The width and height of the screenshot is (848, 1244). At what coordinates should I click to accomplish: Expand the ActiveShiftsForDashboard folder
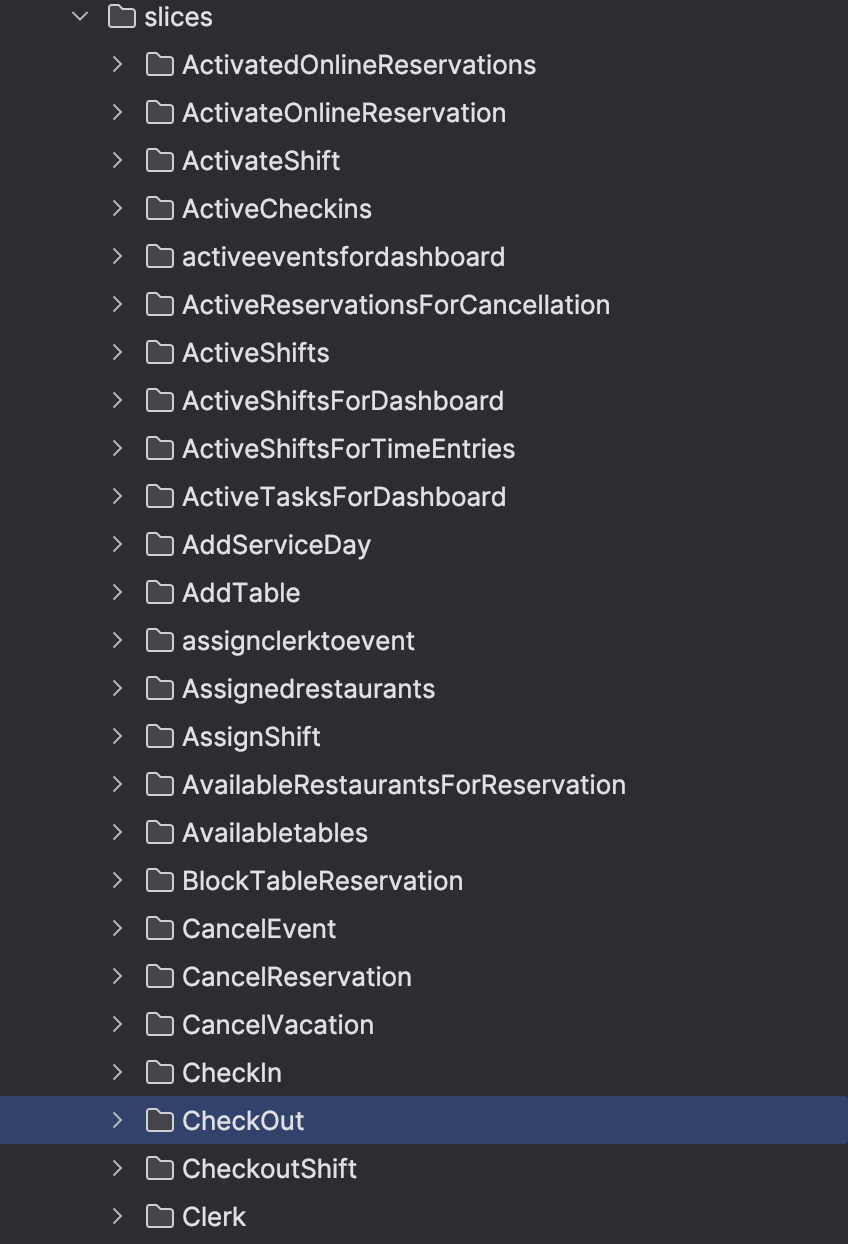(x=118, y=400)
